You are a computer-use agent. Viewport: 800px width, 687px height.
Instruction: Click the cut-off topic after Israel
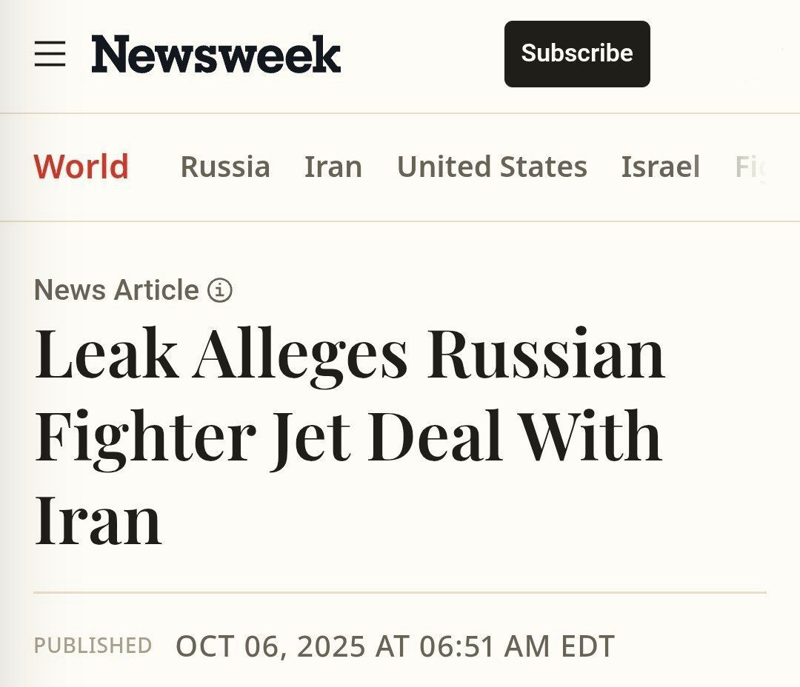click(x=748, y=166)
